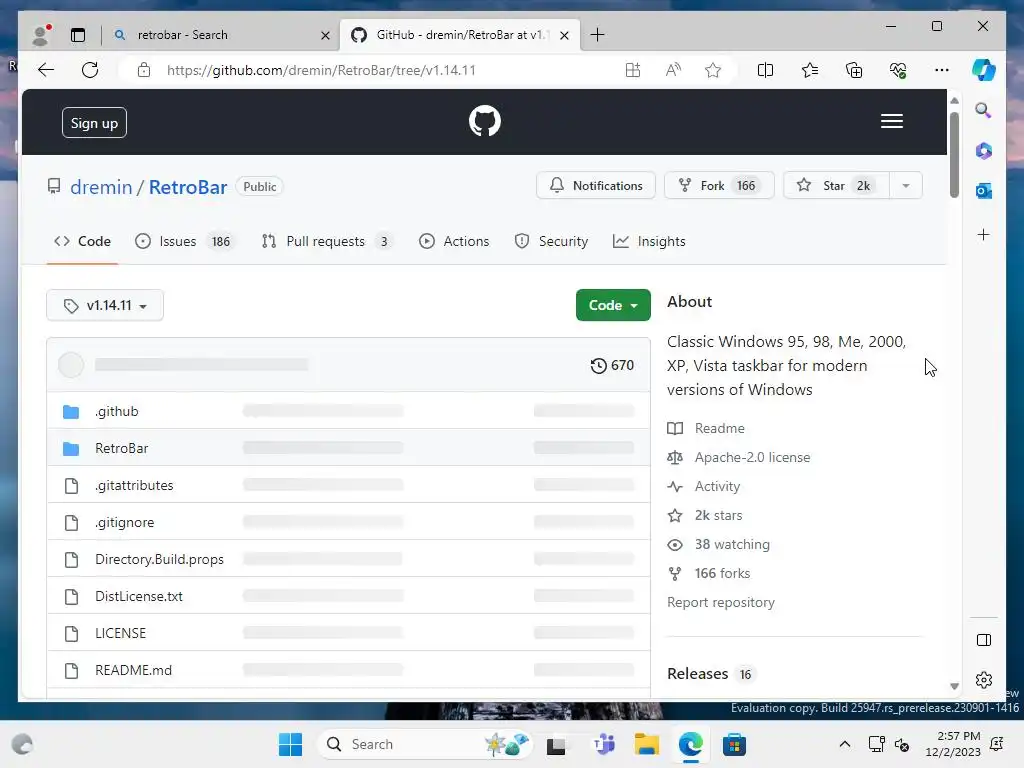Click the taskbar Search box
Screen dimensions: 1024x768
(x=424, y=744)
